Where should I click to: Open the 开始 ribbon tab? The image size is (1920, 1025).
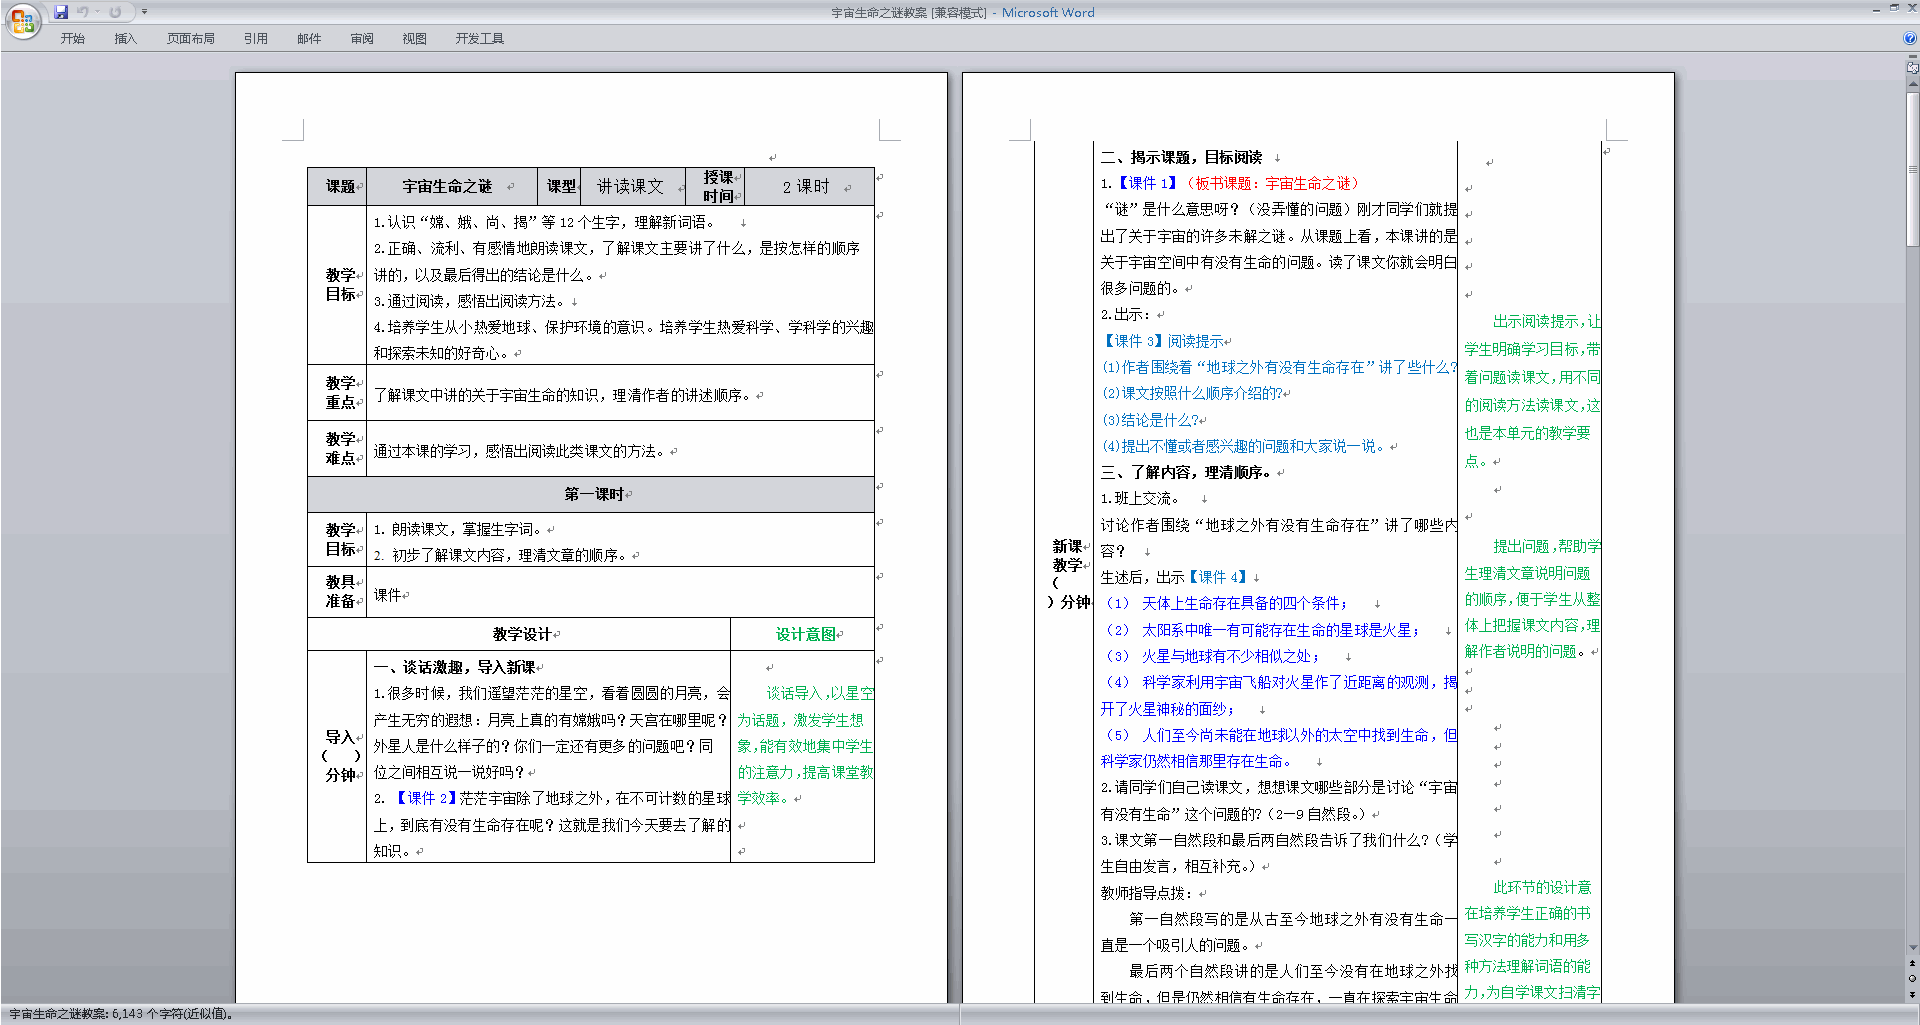73,38
